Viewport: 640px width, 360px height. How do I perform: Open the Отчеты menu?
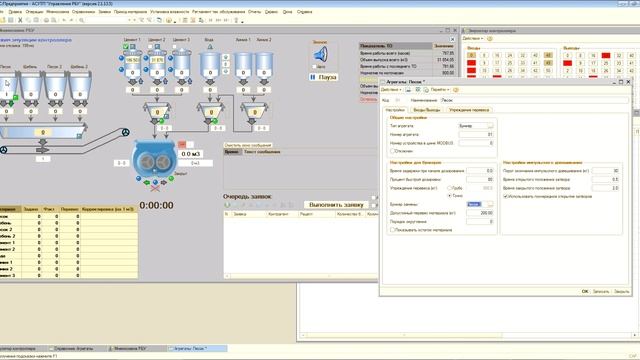tap(254, 12)
